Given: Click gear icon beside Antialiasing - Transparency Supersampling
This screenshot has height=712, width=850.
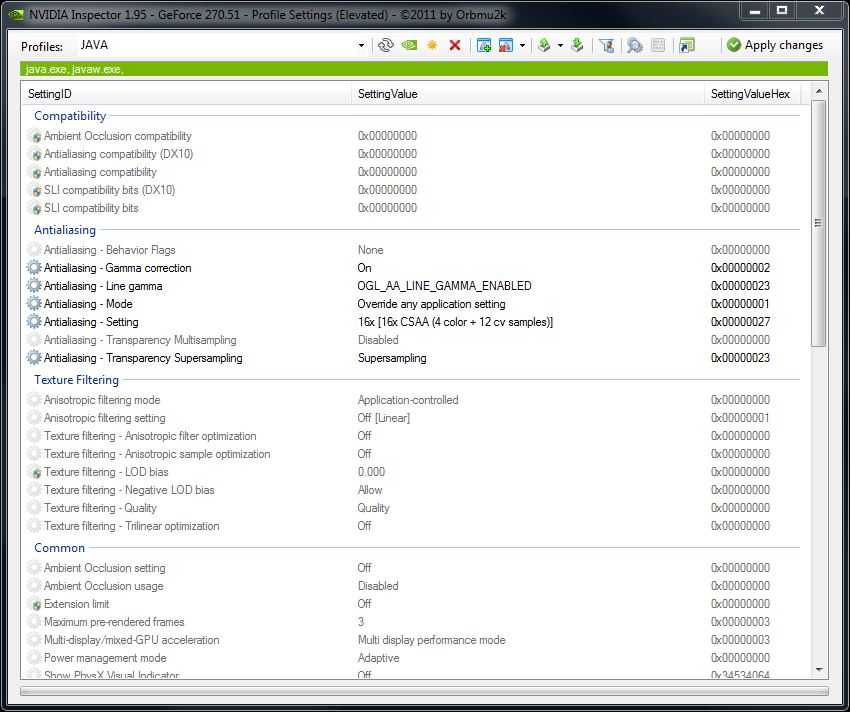Looking at the screenshot, I should 34,358.
